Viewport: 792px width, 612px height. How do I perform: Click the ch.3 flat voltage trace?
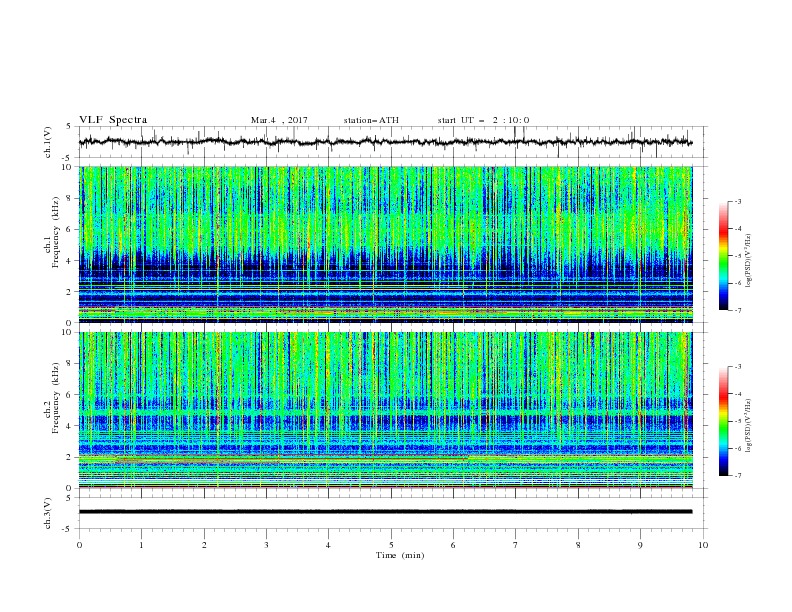tap(385, 512)
